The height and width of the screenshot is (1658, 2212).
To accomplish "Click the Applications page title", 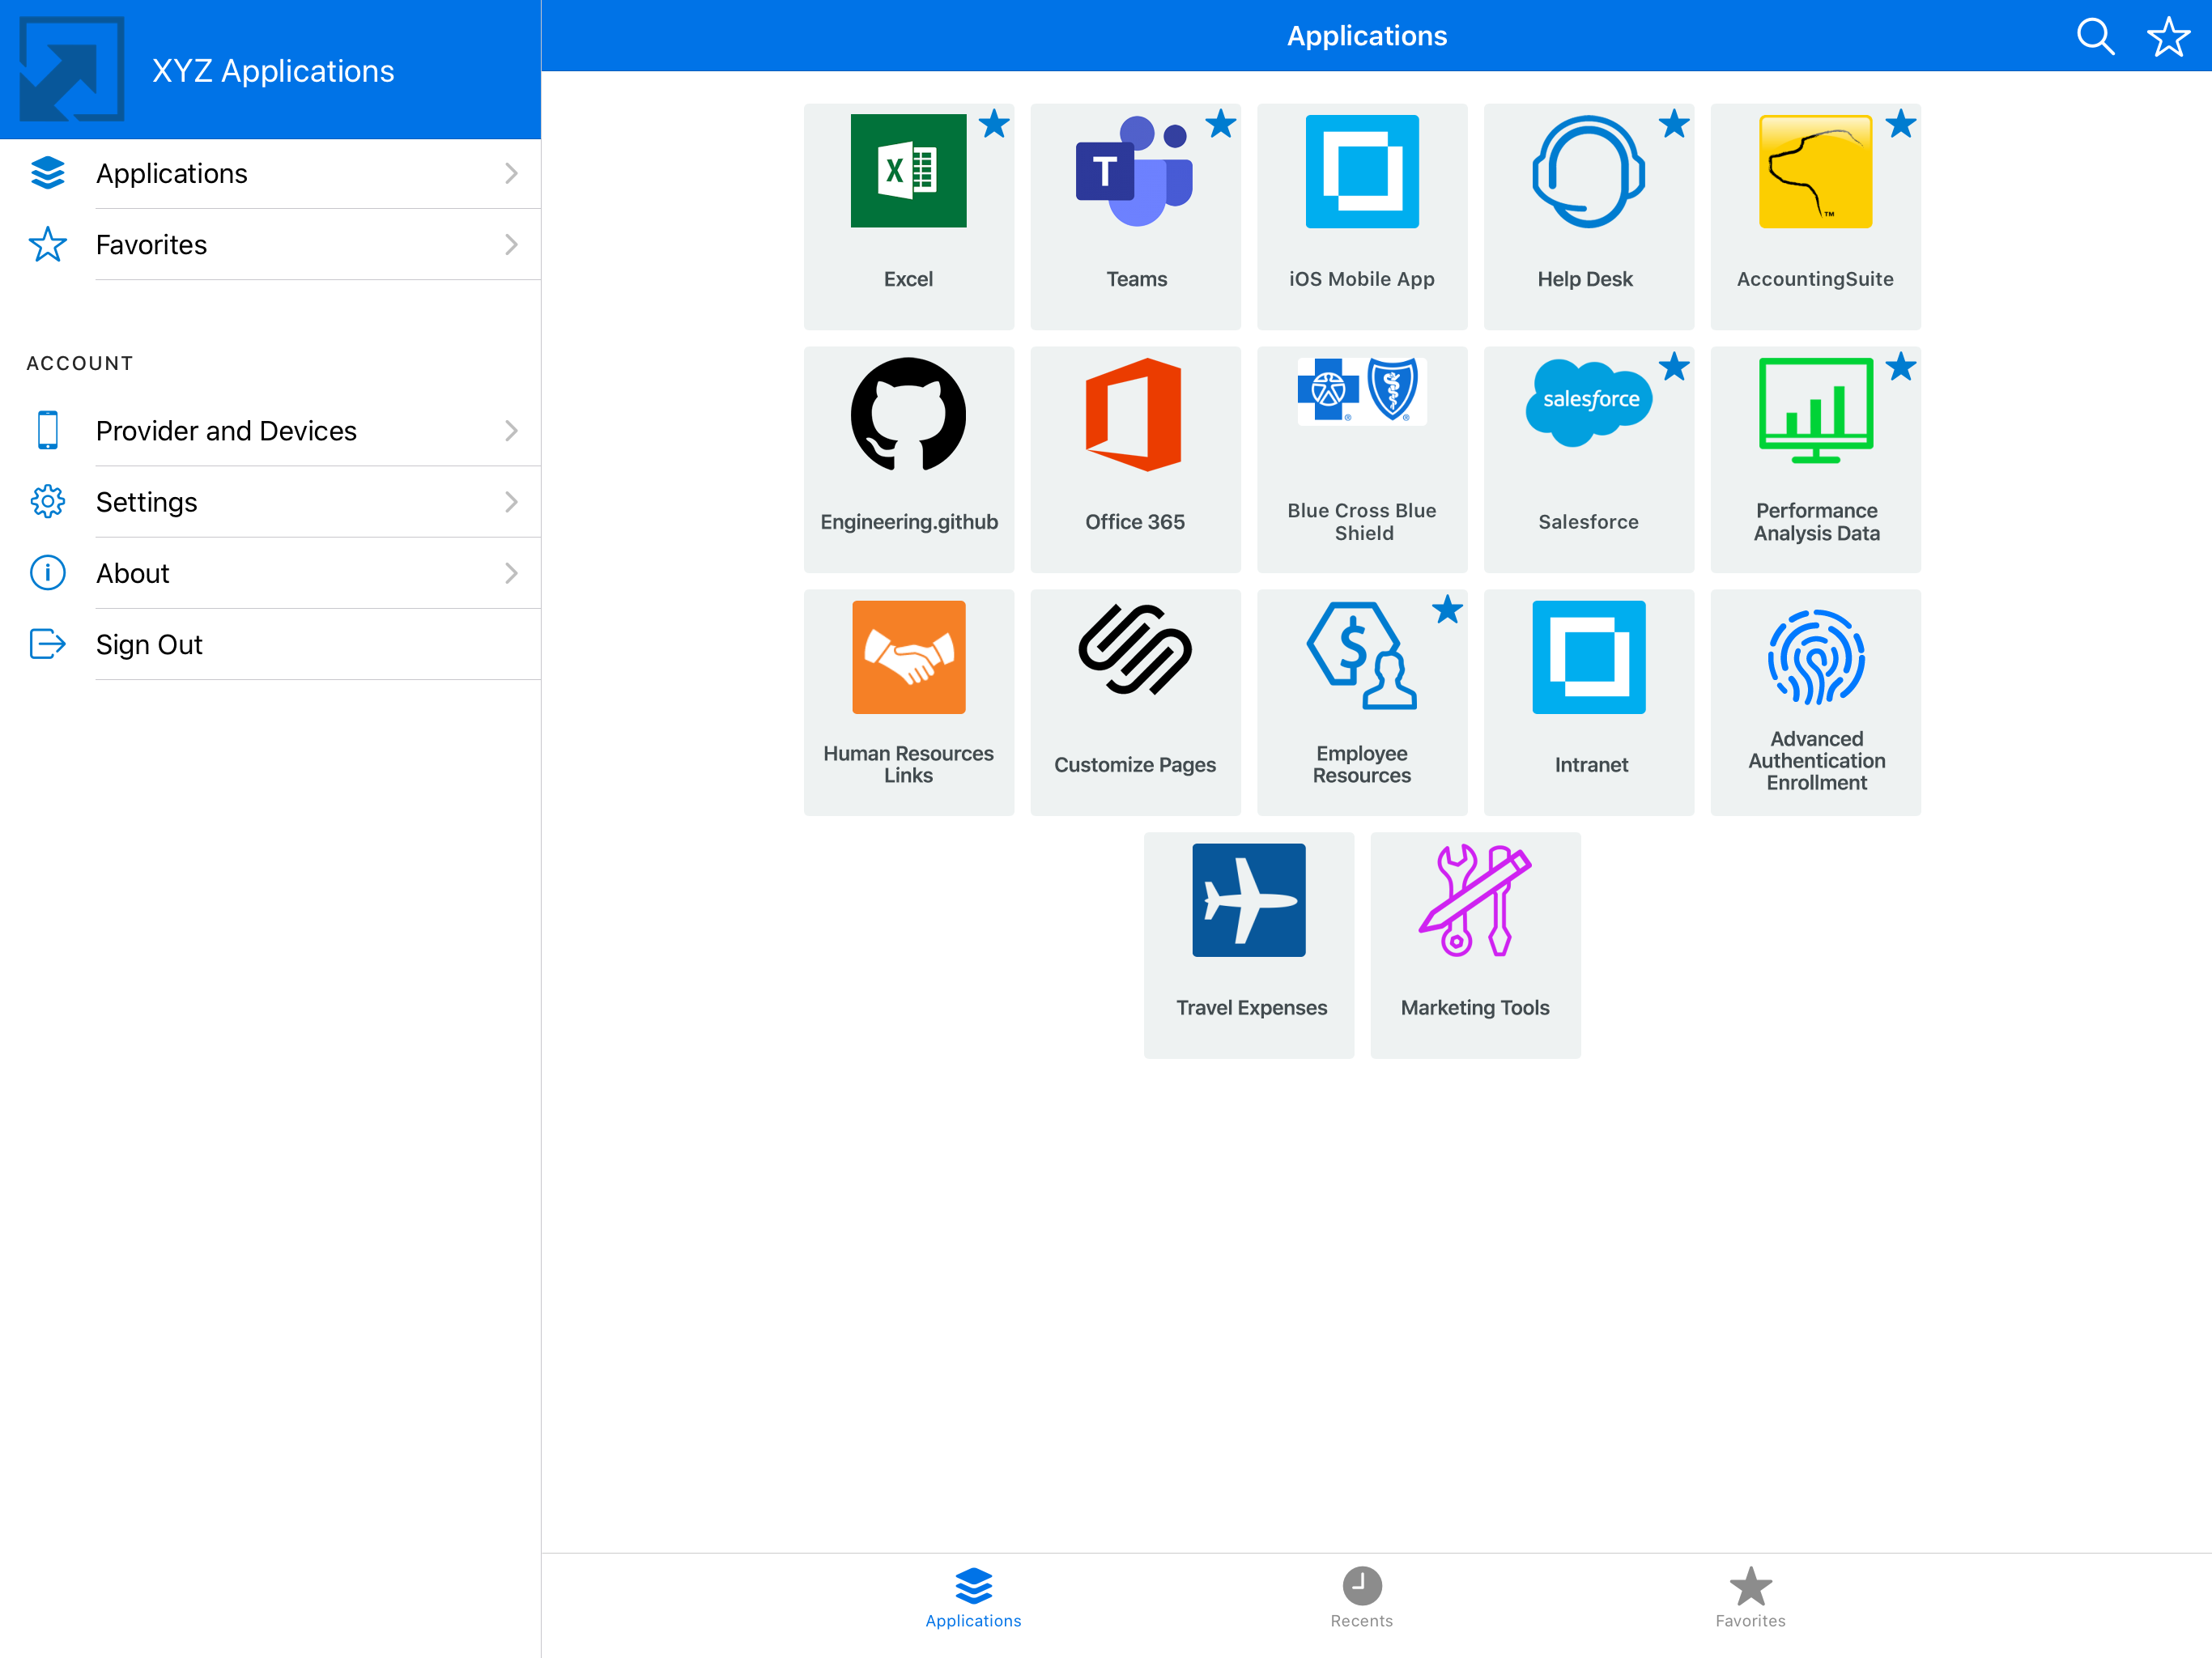I will tap(1366, 36).
